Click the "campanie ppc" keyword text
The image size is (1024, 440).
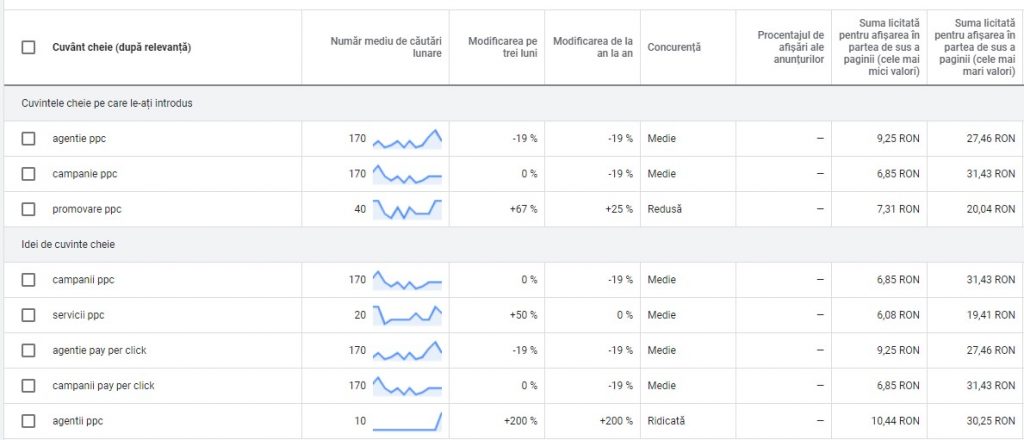85,174
